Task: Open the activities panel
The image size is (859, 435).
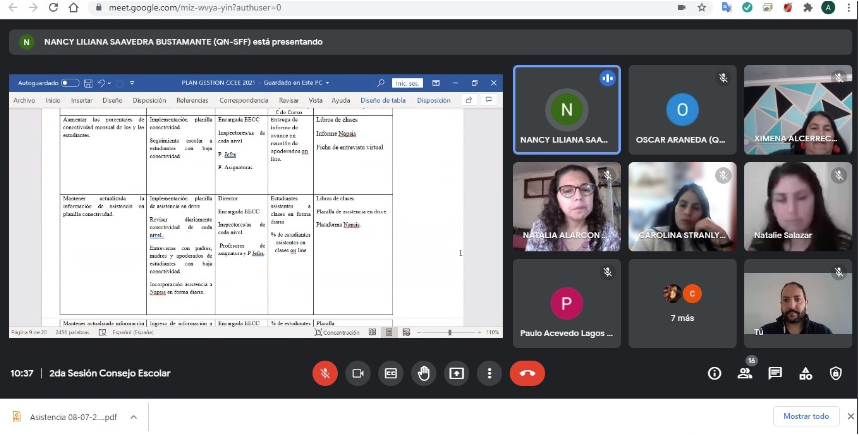Action: coord(805,373)
